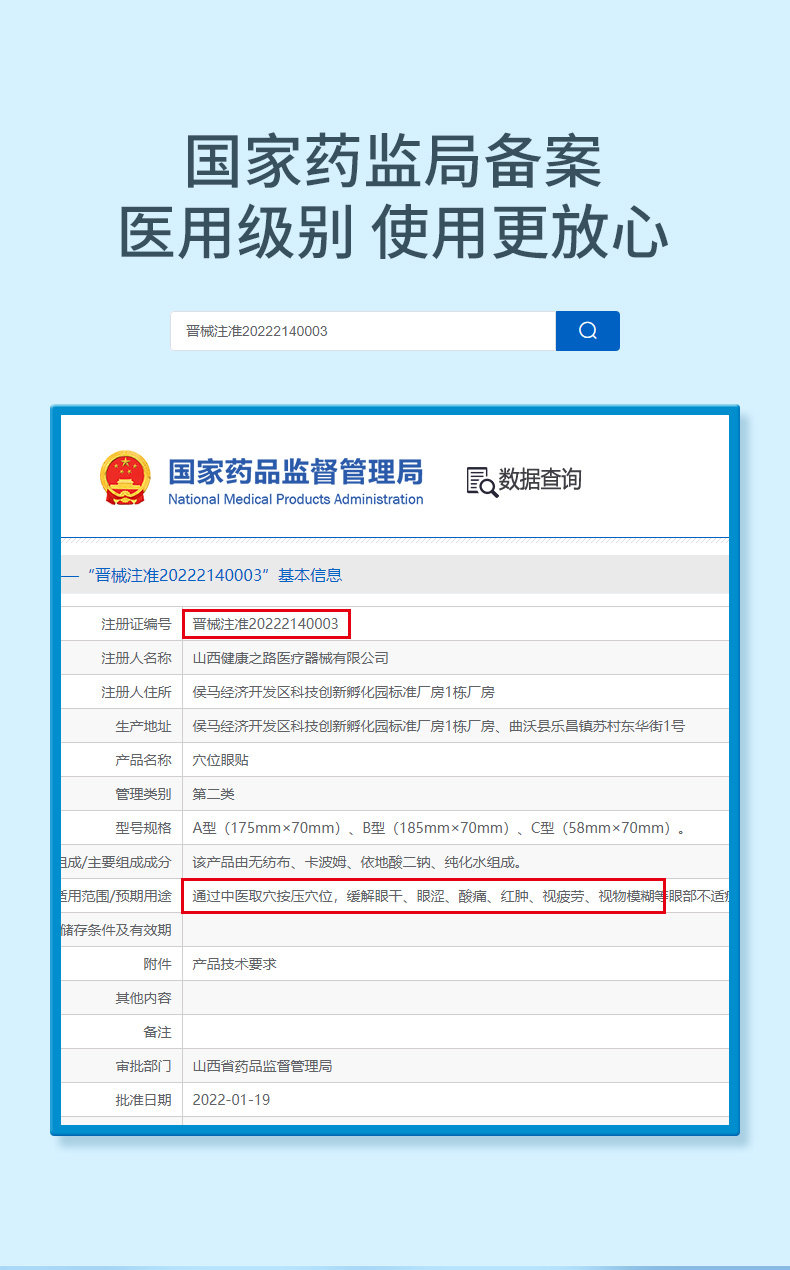Click the blue magnifier search button
The image size is (790, 1270).
[588, 331]
